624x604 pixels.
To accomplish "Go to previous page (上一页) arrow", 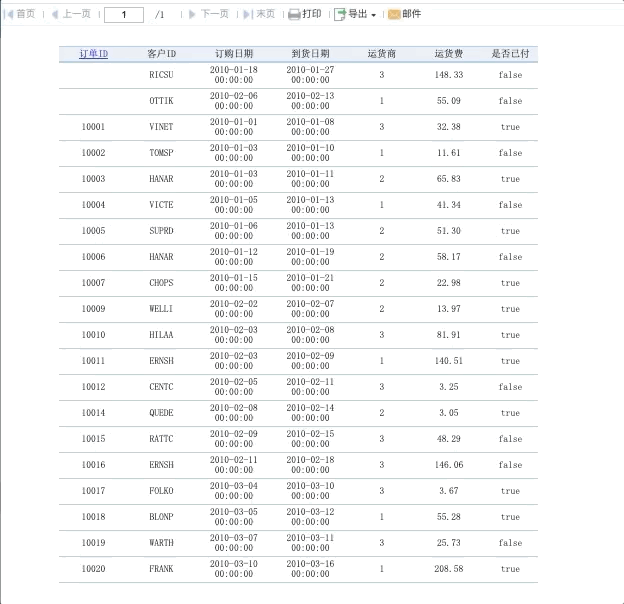I will point(55,15).
